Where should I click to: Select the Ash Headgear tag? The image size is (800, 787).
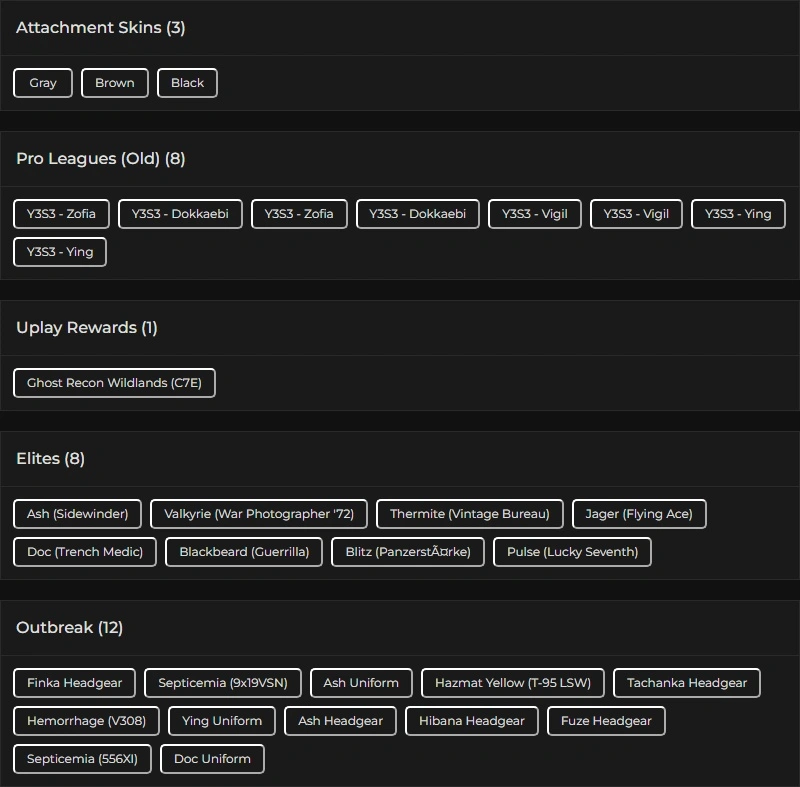[340, 721]
